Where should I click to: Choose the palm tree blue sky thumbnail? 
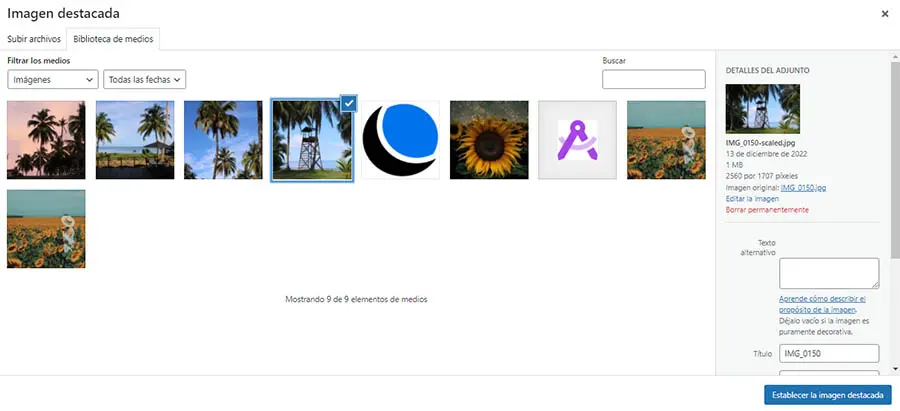223,140
